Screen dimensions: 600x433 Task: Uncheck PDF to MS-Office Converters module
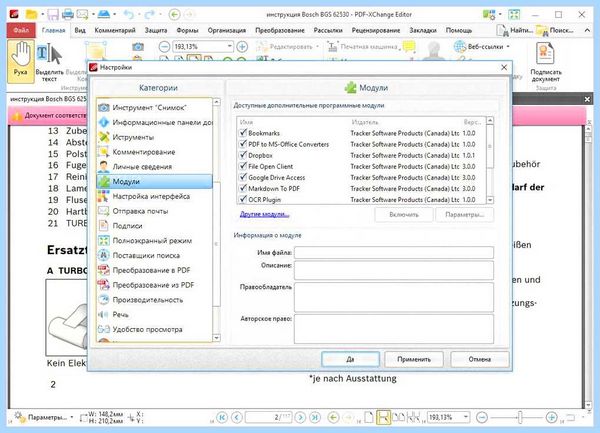coord(243,144)
